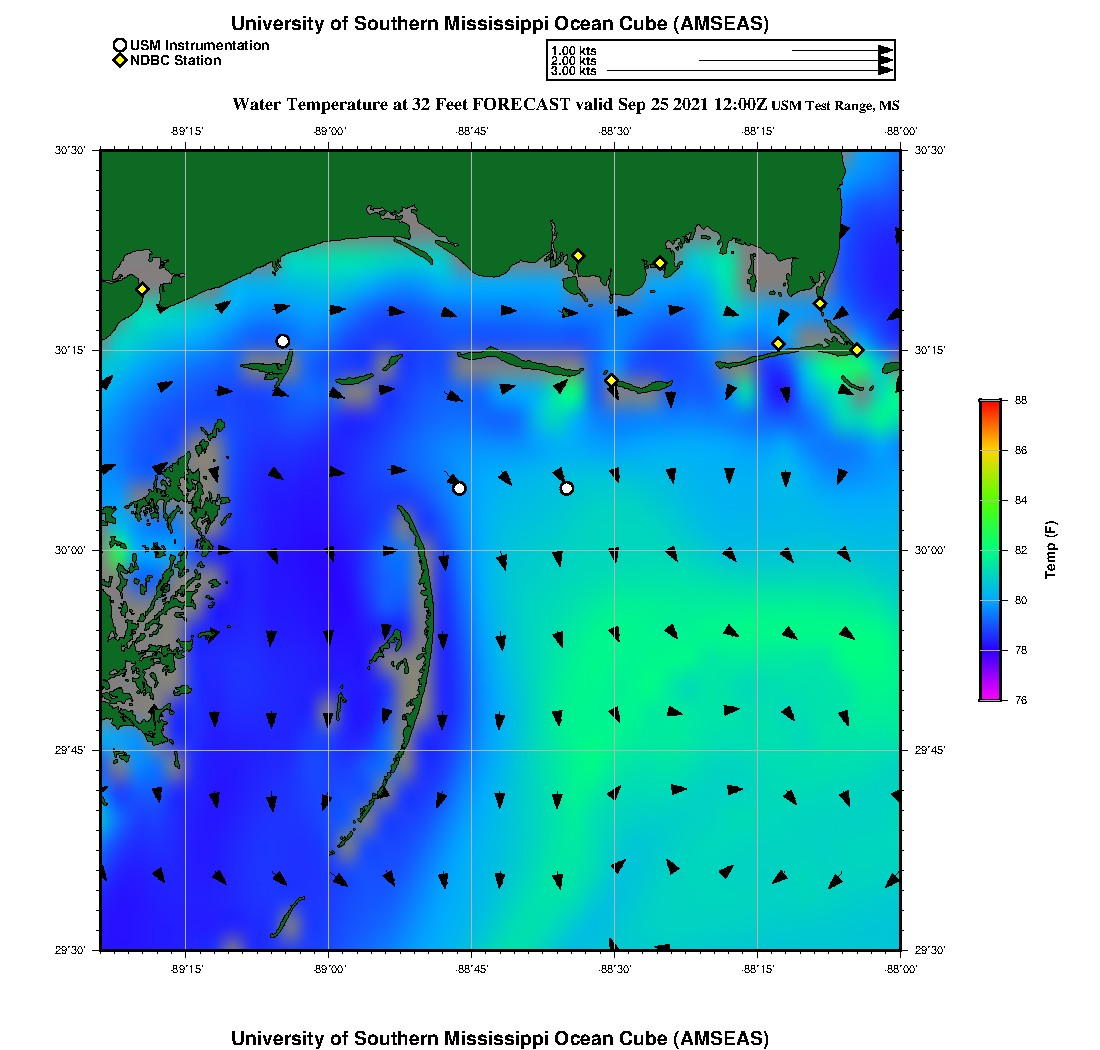
Task: Click the USM Instrumentation circle in the legend
Action: coord(120,45)
